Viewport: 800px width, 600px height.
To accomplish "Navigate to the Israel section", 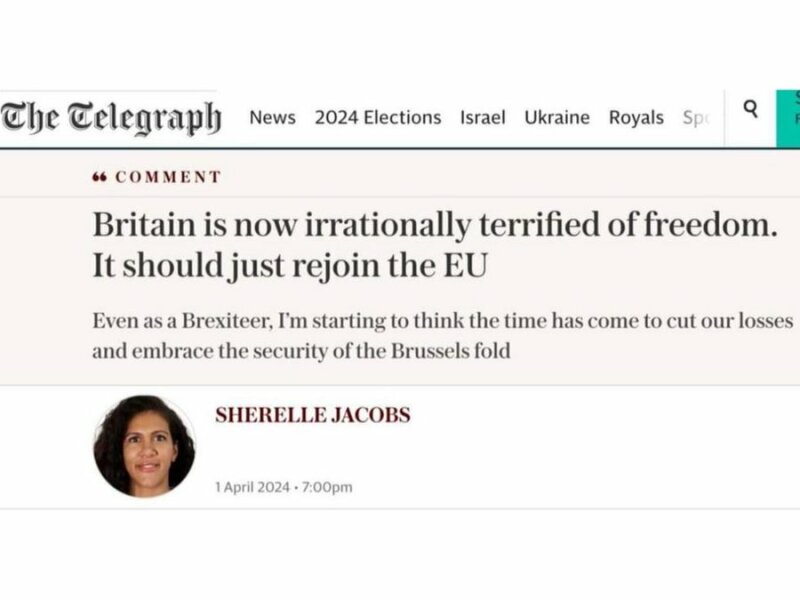I will pos(483,117).
